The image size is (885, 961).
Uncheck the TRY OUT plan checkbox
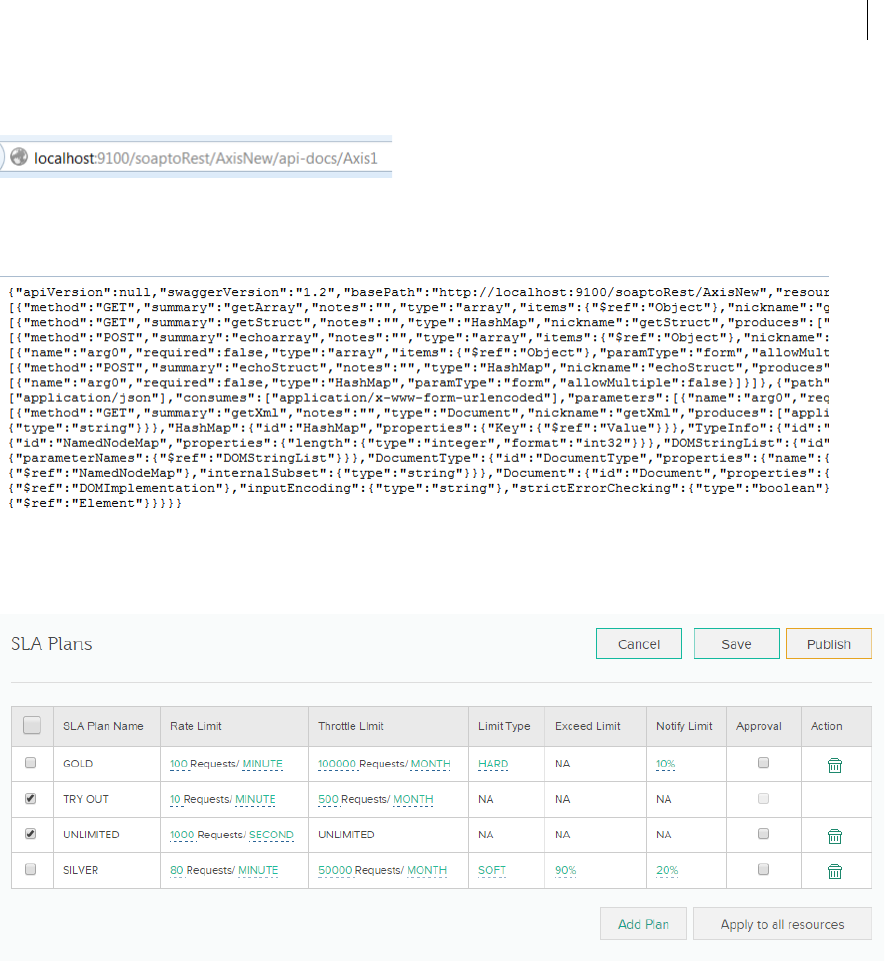click(x=31, y=799)
